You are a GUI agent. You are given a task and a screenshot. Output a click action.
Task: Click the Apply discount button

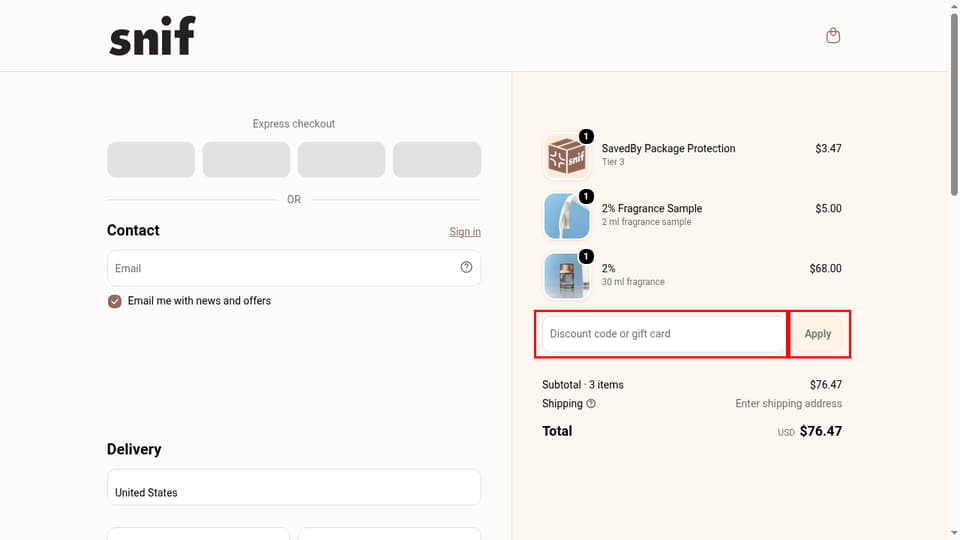coord(817,334)
